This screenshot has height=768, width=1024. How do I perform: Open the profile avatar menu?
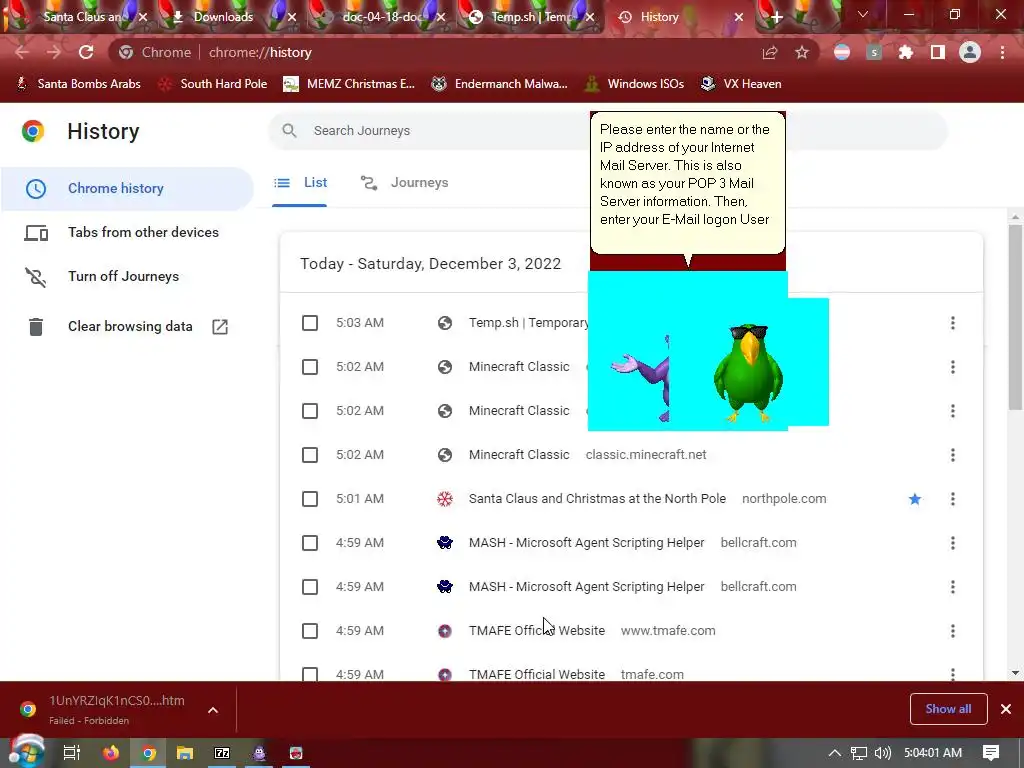pos(970,52)
